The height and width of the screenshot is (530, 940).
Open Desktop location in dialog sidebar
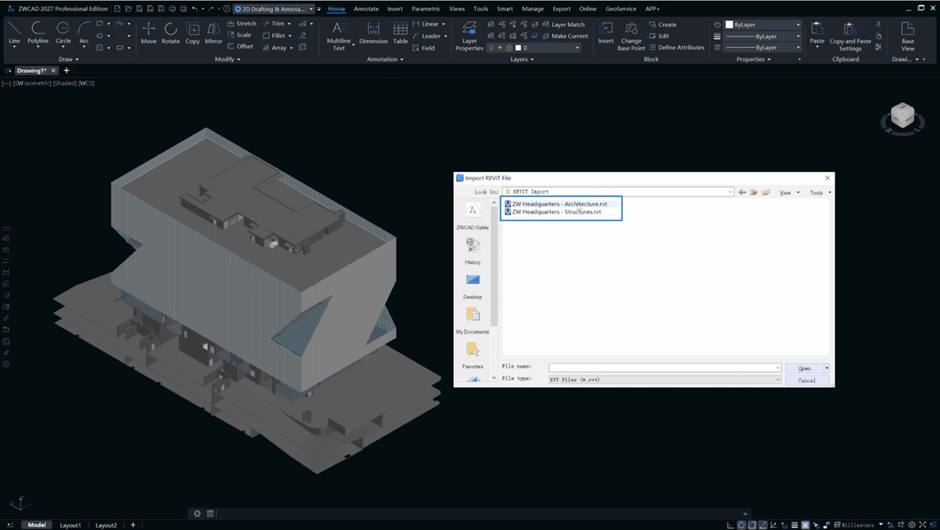(x=472, y=286)
